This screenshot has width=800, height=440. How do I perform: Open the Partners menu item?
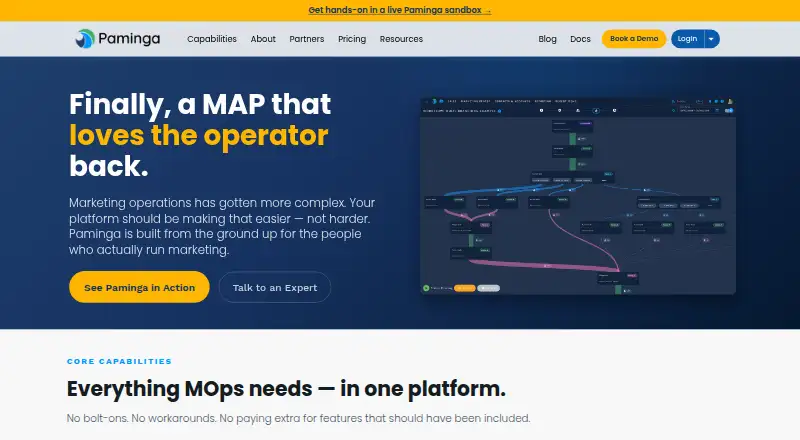tap(307, 39)
